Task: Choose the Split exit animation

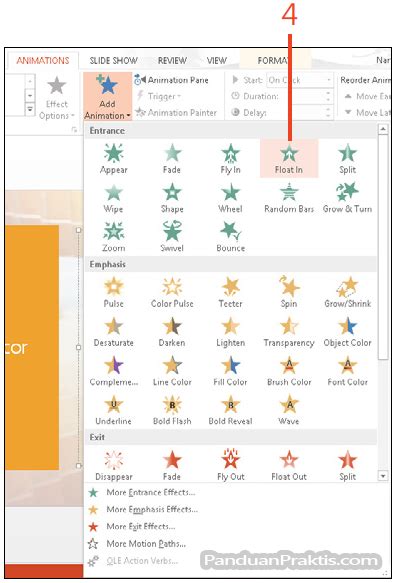Action: pos(347,465)
